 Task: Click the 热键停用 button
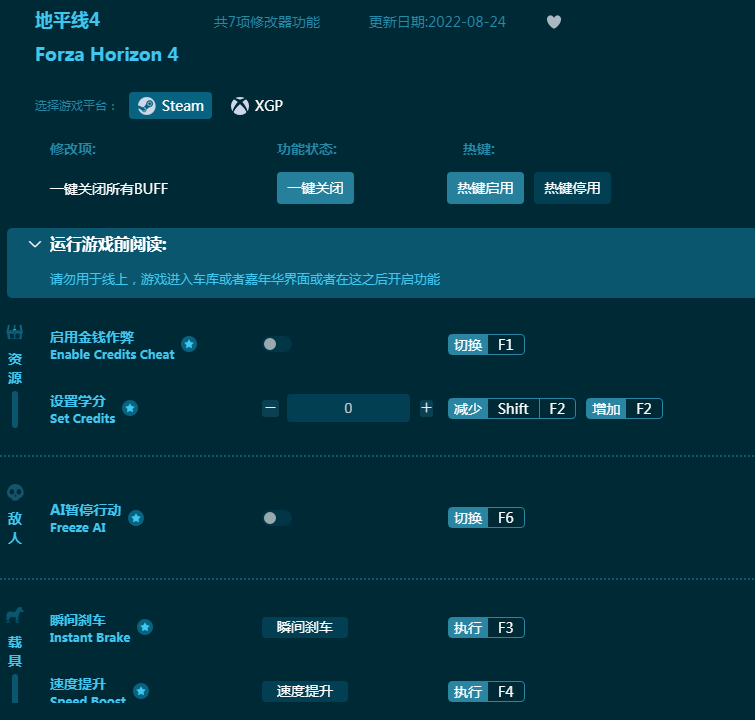tap(572, 188)
